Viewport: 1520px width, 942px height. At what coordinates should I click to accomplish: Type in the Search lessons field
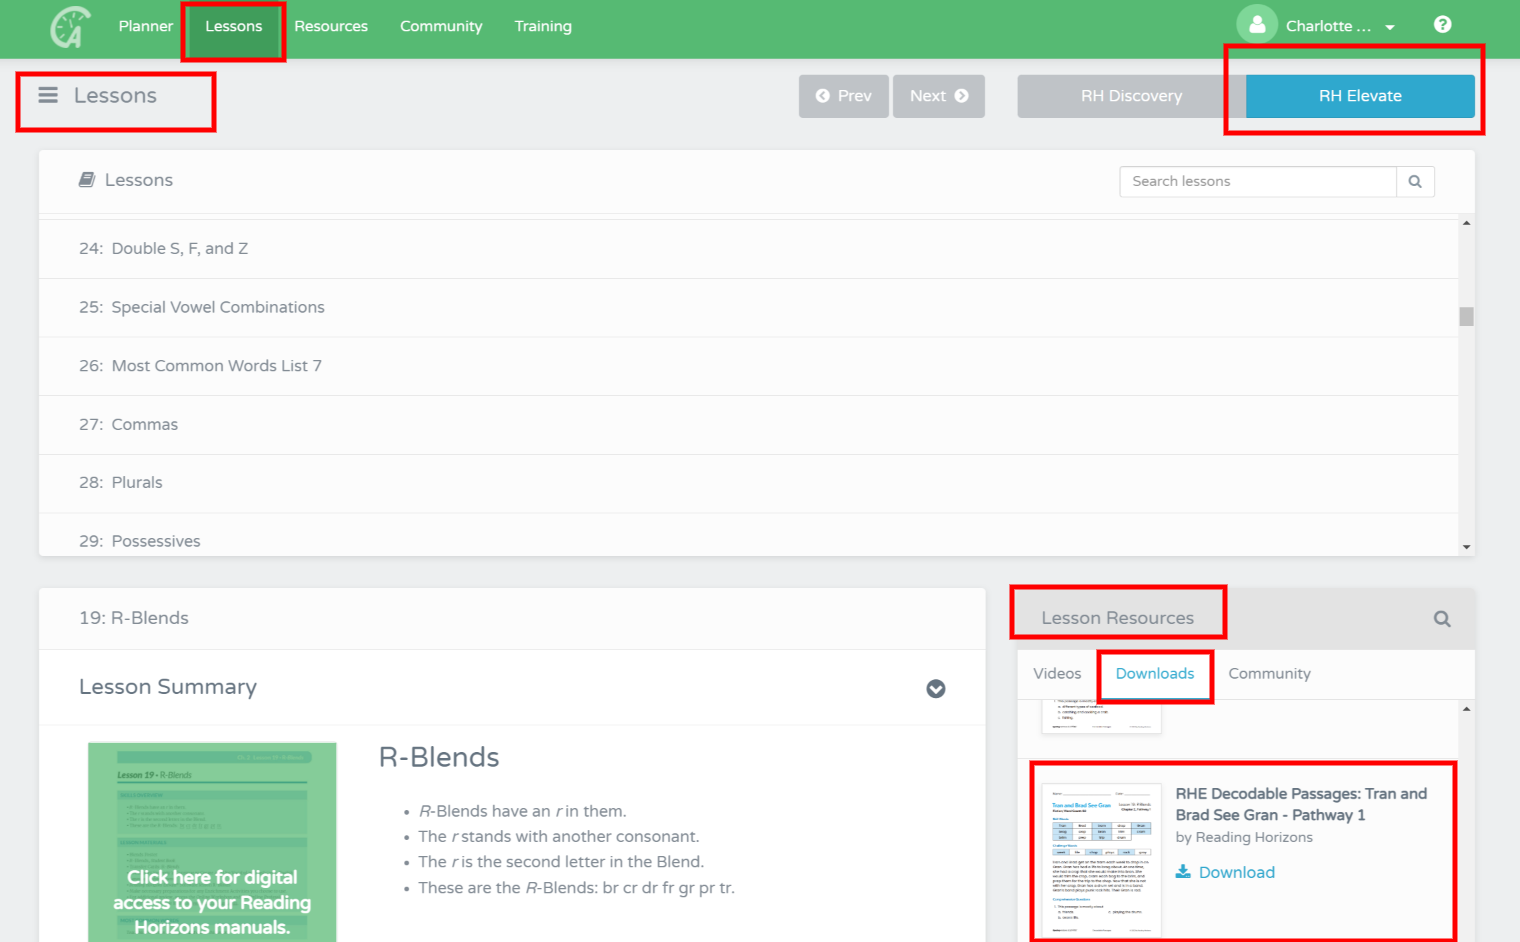tap(1257, 182)
